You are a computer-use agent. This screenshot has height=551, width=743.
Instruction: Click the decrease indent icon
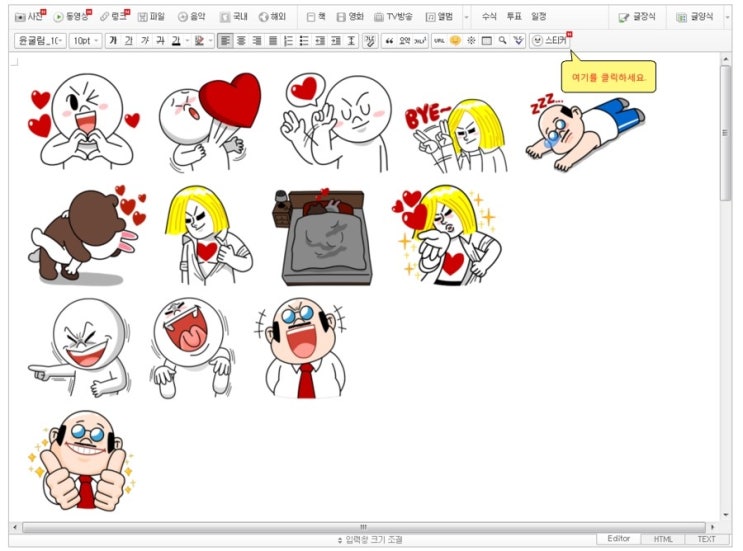[320, 41]
